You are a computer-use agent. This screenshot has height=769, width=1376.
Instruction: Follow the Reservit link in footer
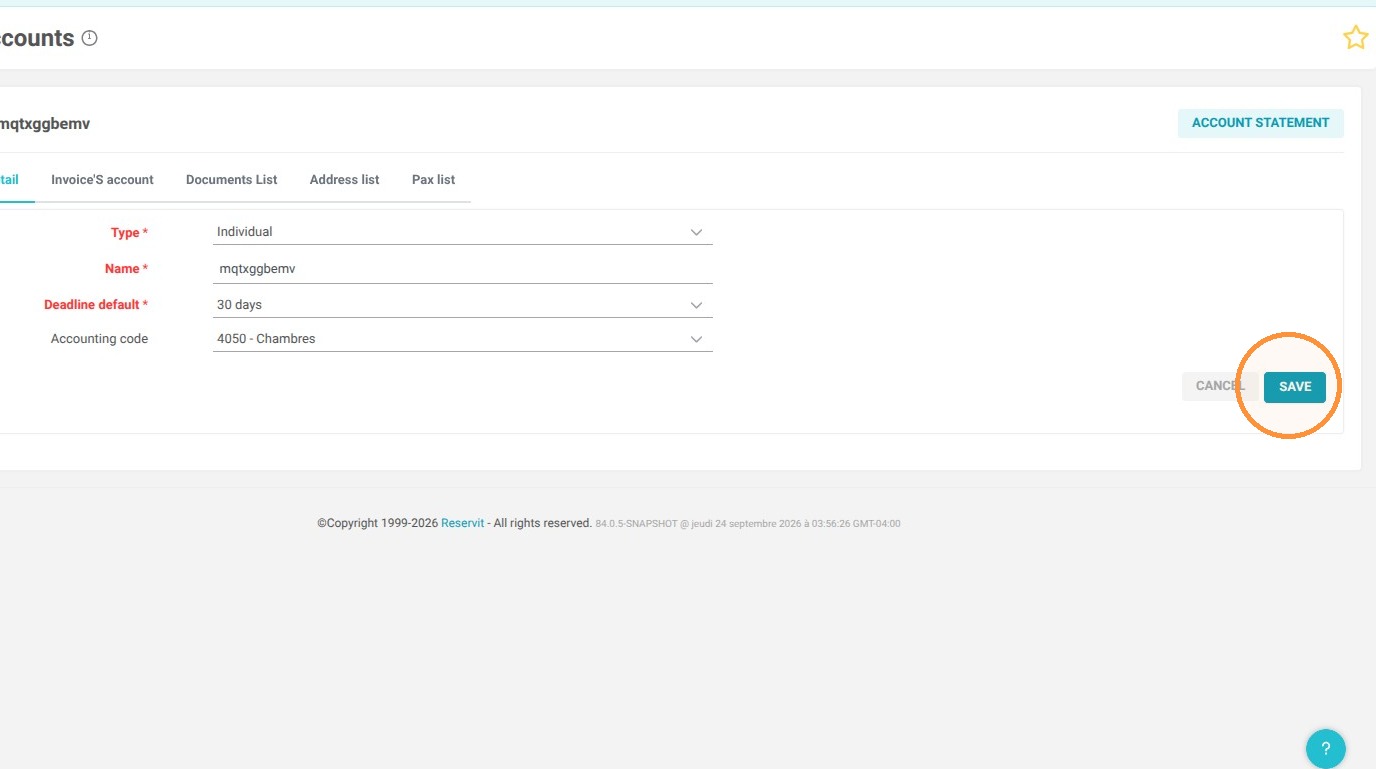click(x=463, y=523)
